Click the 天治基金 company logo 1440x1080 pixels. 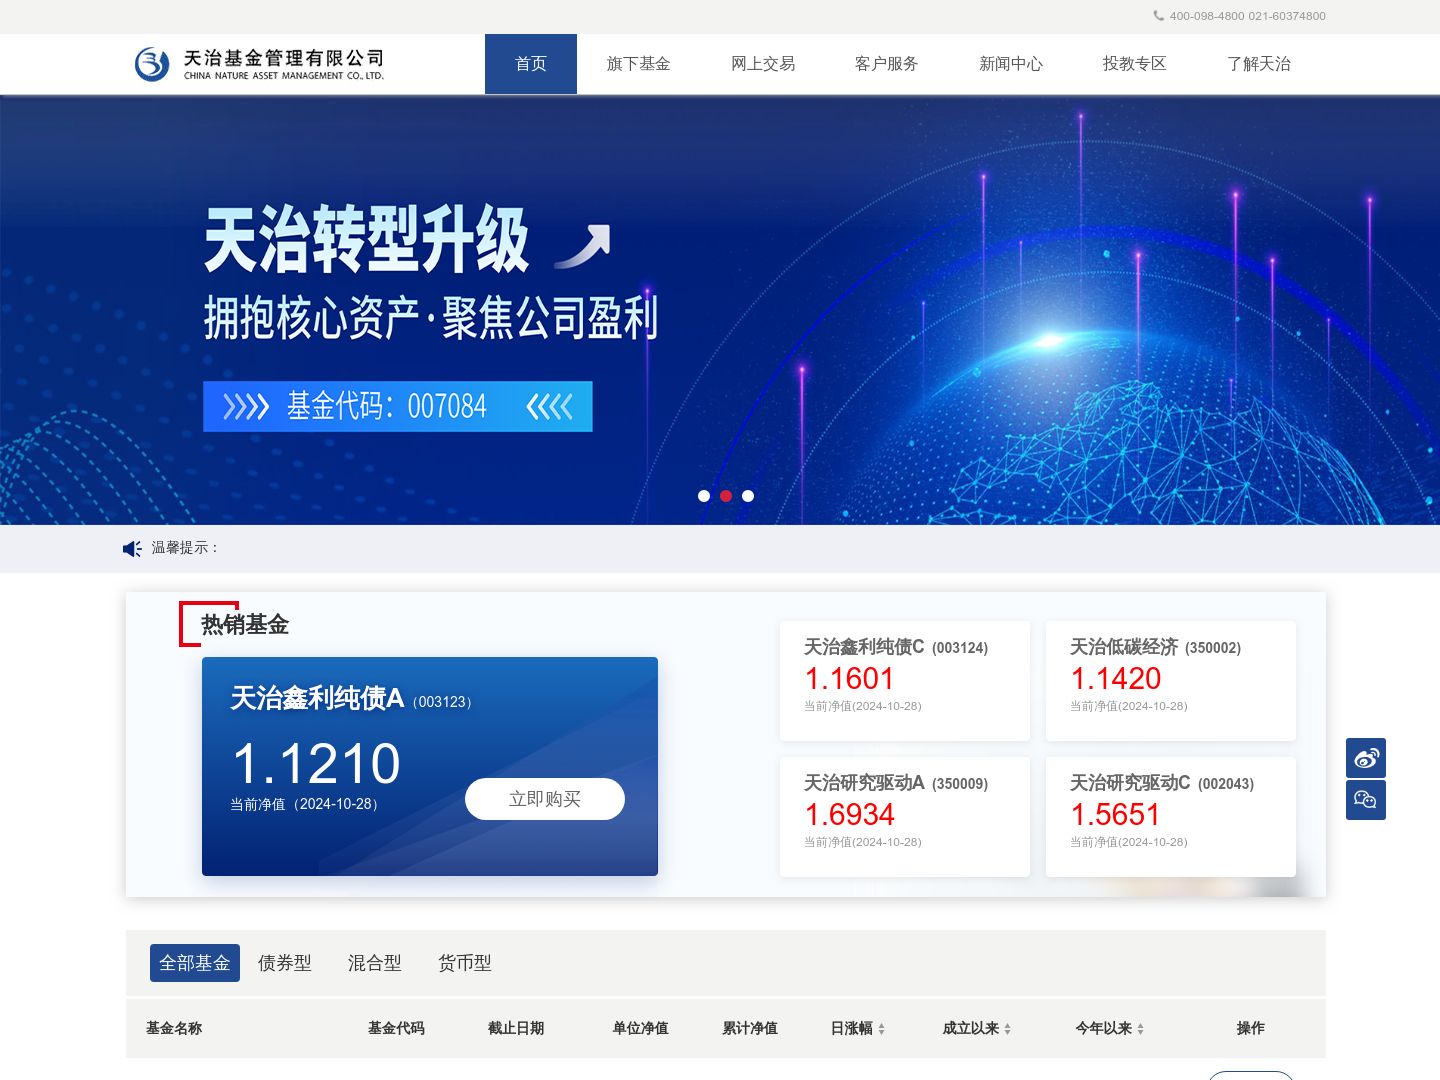[259, 64]
